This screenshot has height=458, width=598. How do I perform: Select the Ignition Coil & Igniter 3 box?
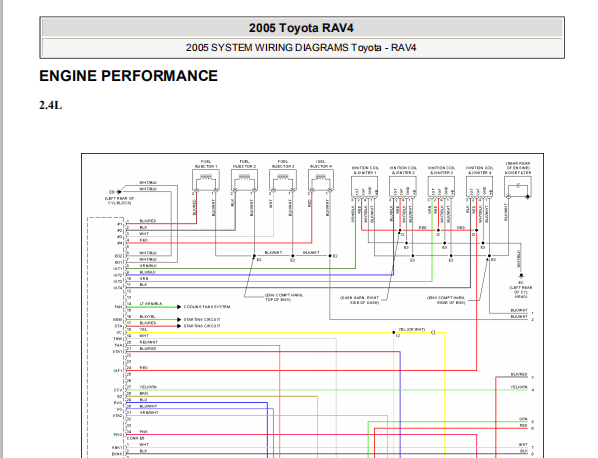pyautogui.click(x=441, y=187)
